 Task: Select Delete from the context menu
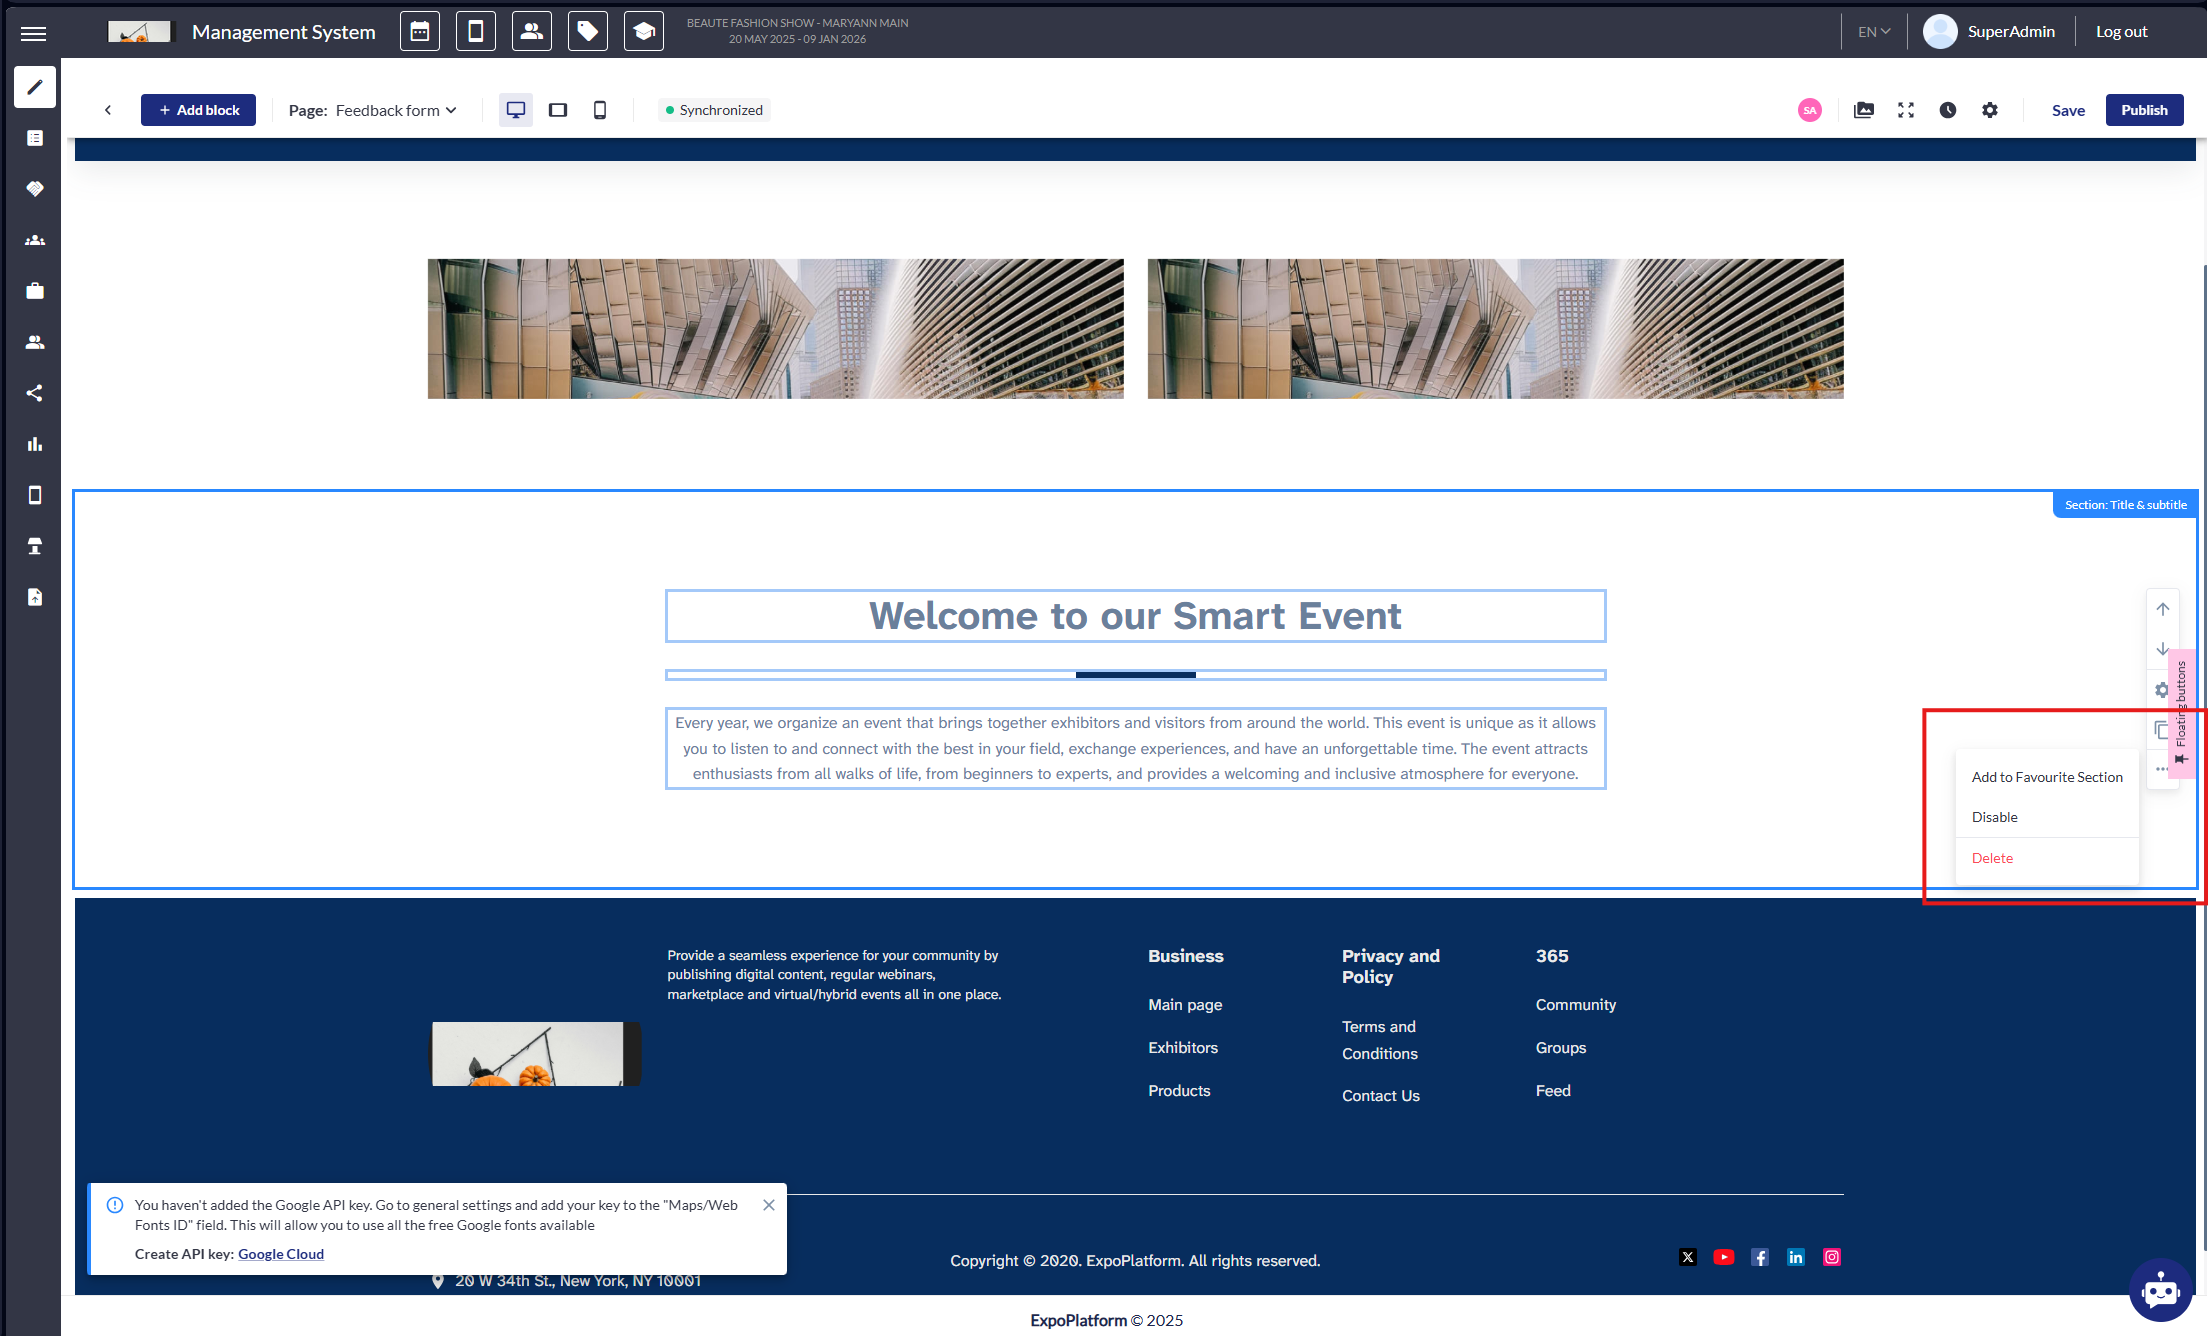[x=1992, y=858]
